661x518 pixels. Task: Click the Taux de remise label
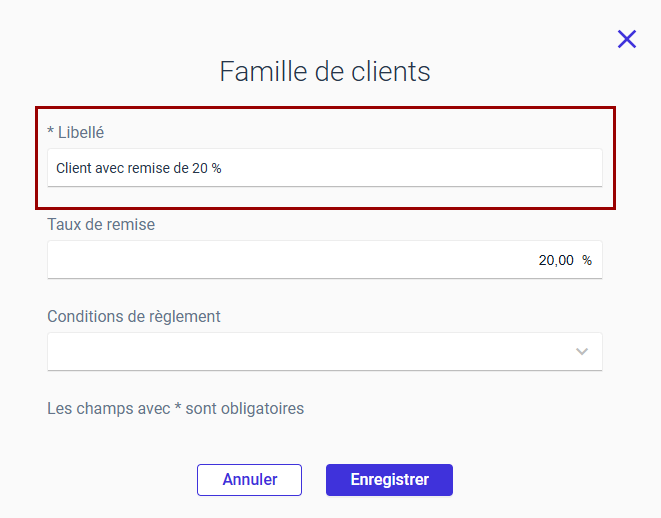[x=101, y=225]
